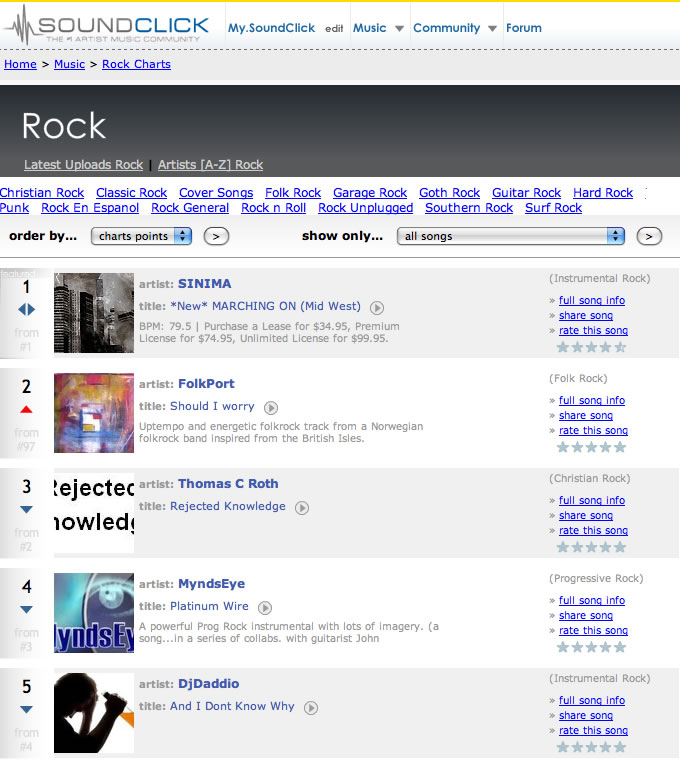
Task: Open the Community menu
Action: pyautogui.click(x=447, y=28)
